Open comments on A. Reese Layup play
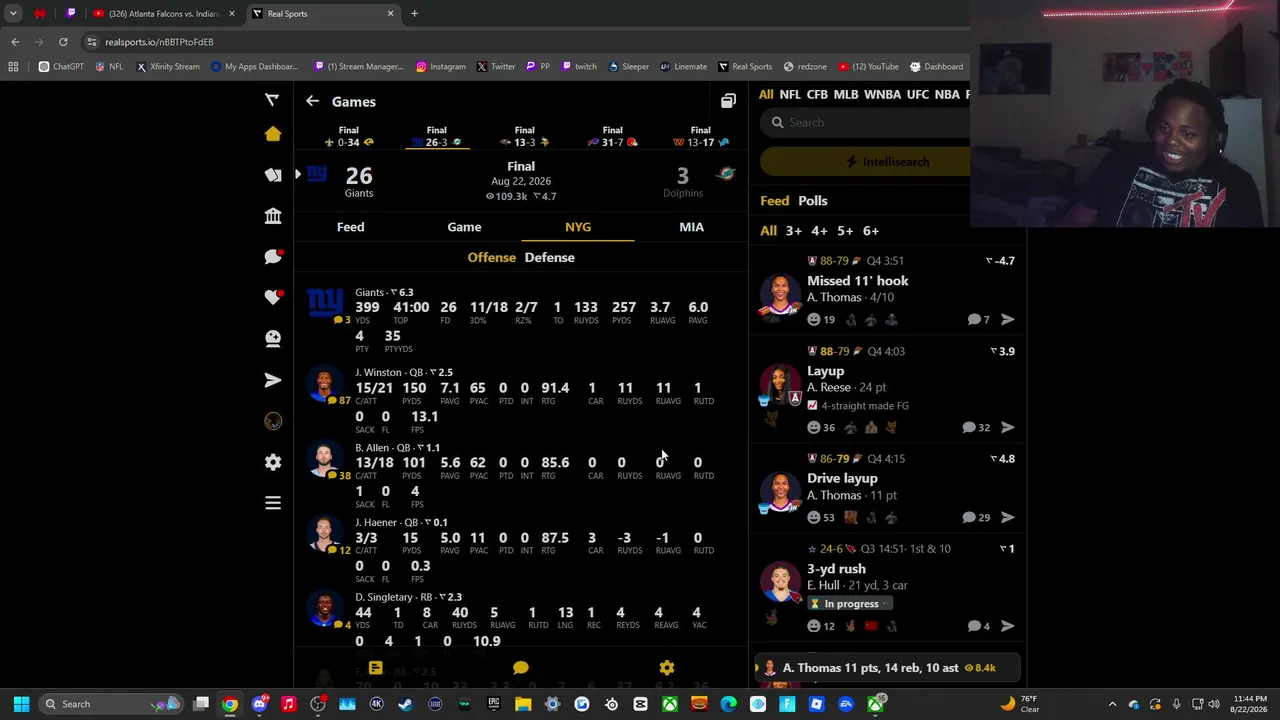 (976, 427)
